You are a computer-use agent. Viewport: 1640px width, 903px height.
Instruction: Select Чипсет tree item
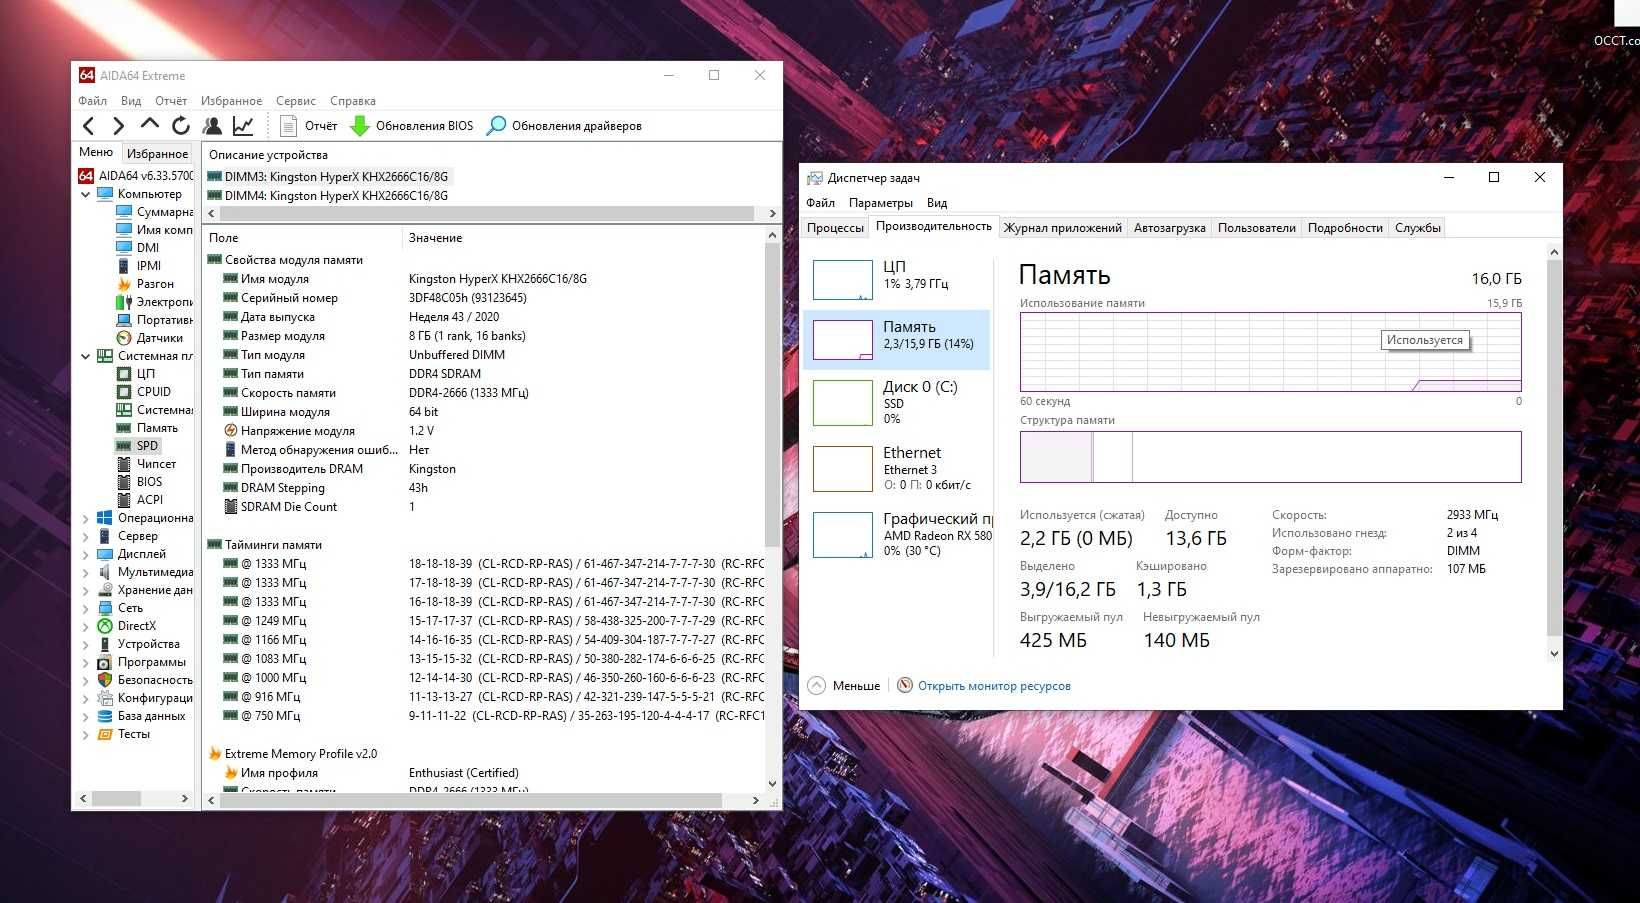point(146,464)
